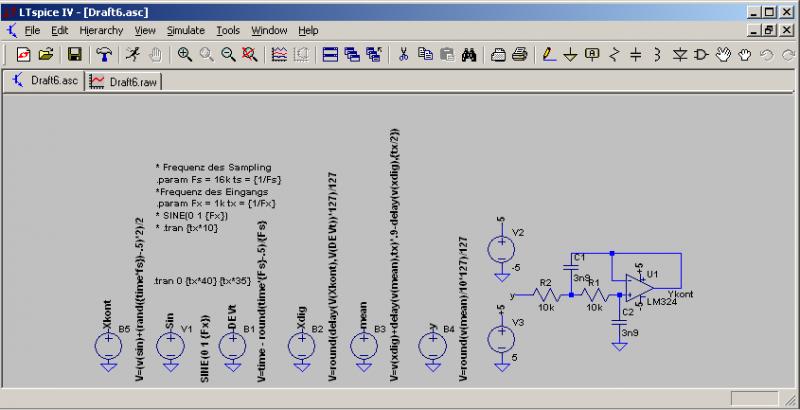This screenshot has height=410, width=800.
Task: Open Control Panel hammer icon
Action: click(103, 55)
